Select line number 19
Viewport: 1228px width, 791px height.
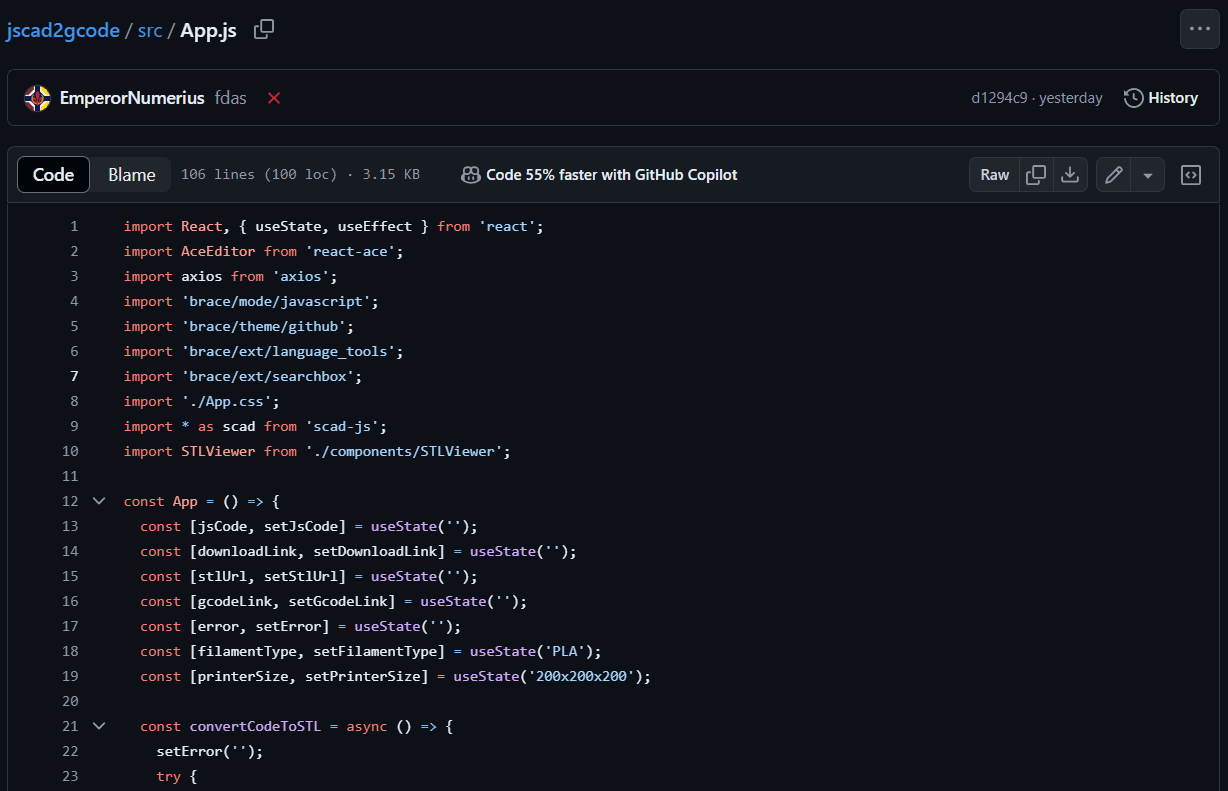tap(70, 676)
